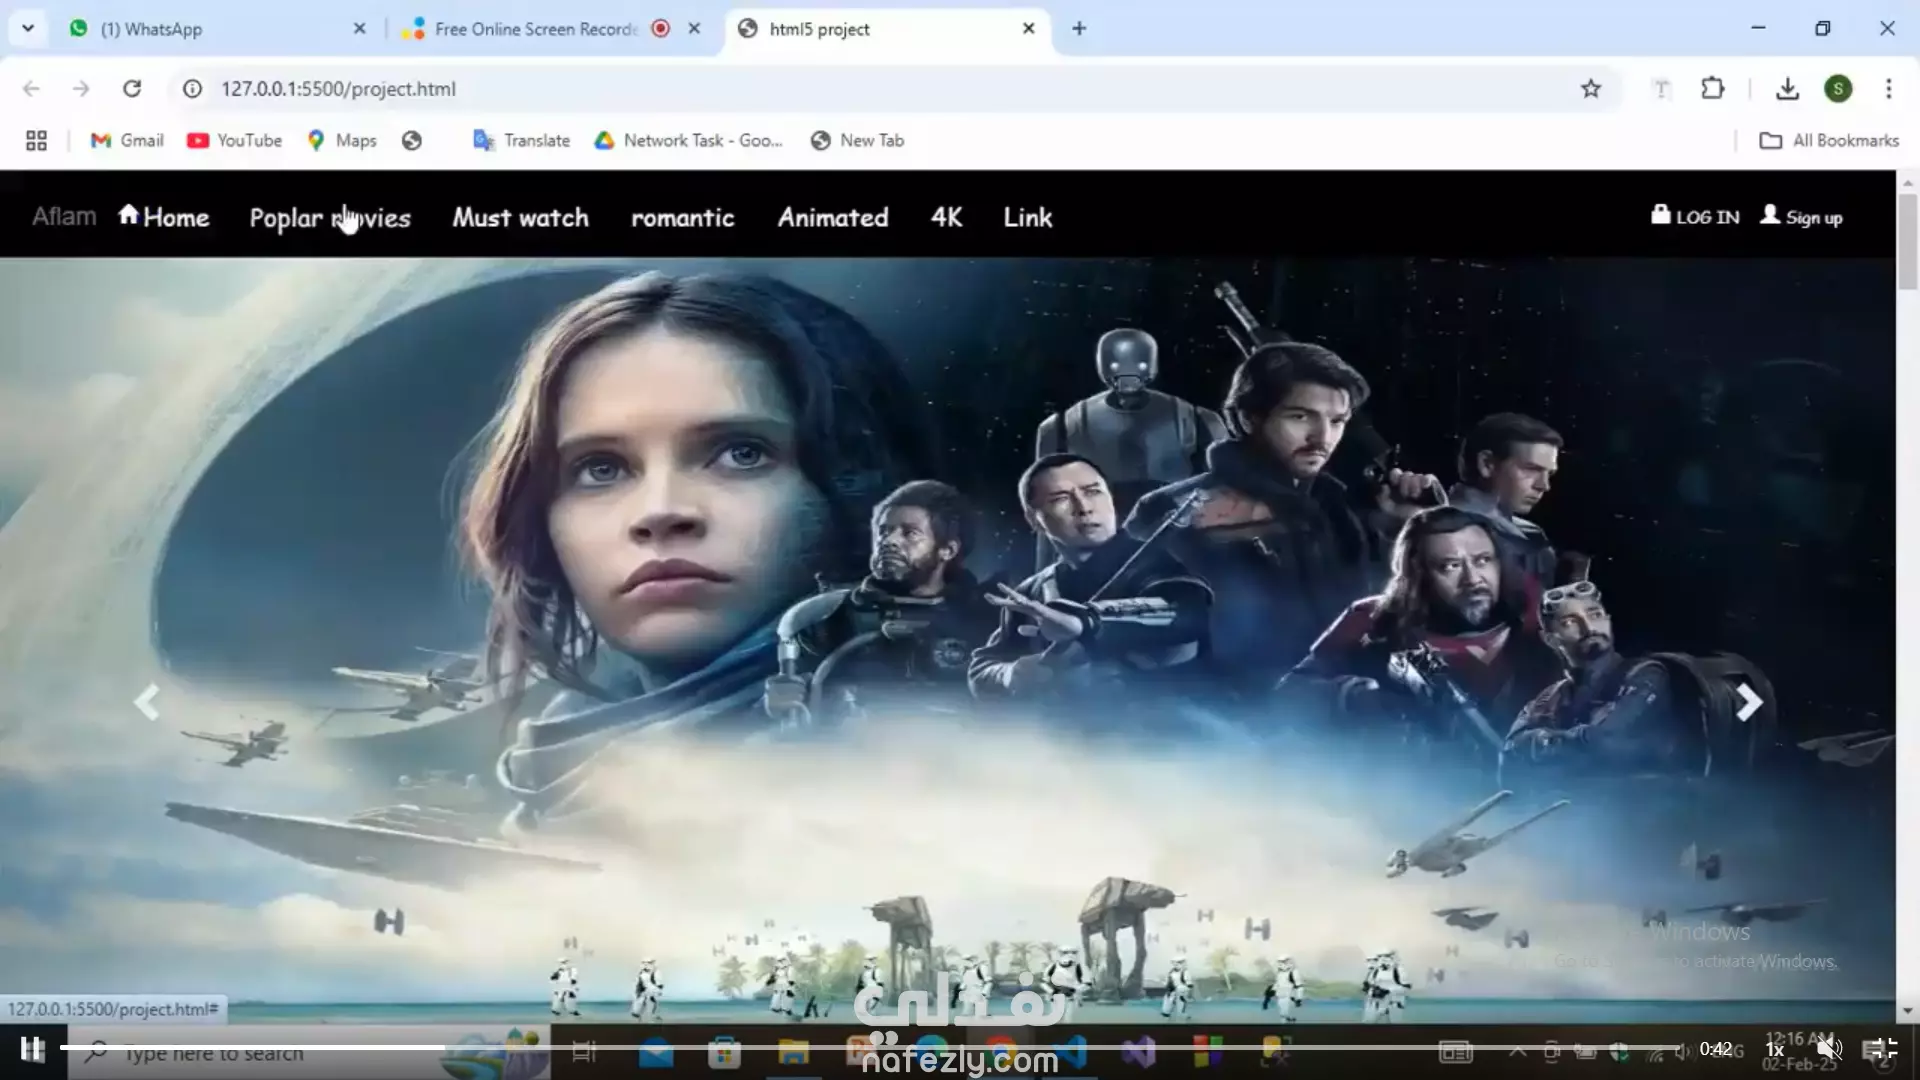The height and width of the screenshot is (1080, 1920).
Task: Click the Link nav item
Action: coord(1028,217)
